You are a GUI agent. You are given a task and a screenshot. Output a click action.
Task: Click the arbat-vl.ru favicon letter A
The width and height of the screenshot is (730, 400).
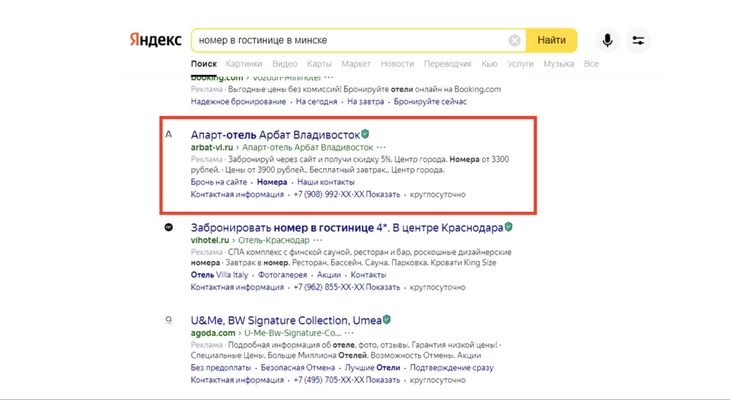click(169, 134)
